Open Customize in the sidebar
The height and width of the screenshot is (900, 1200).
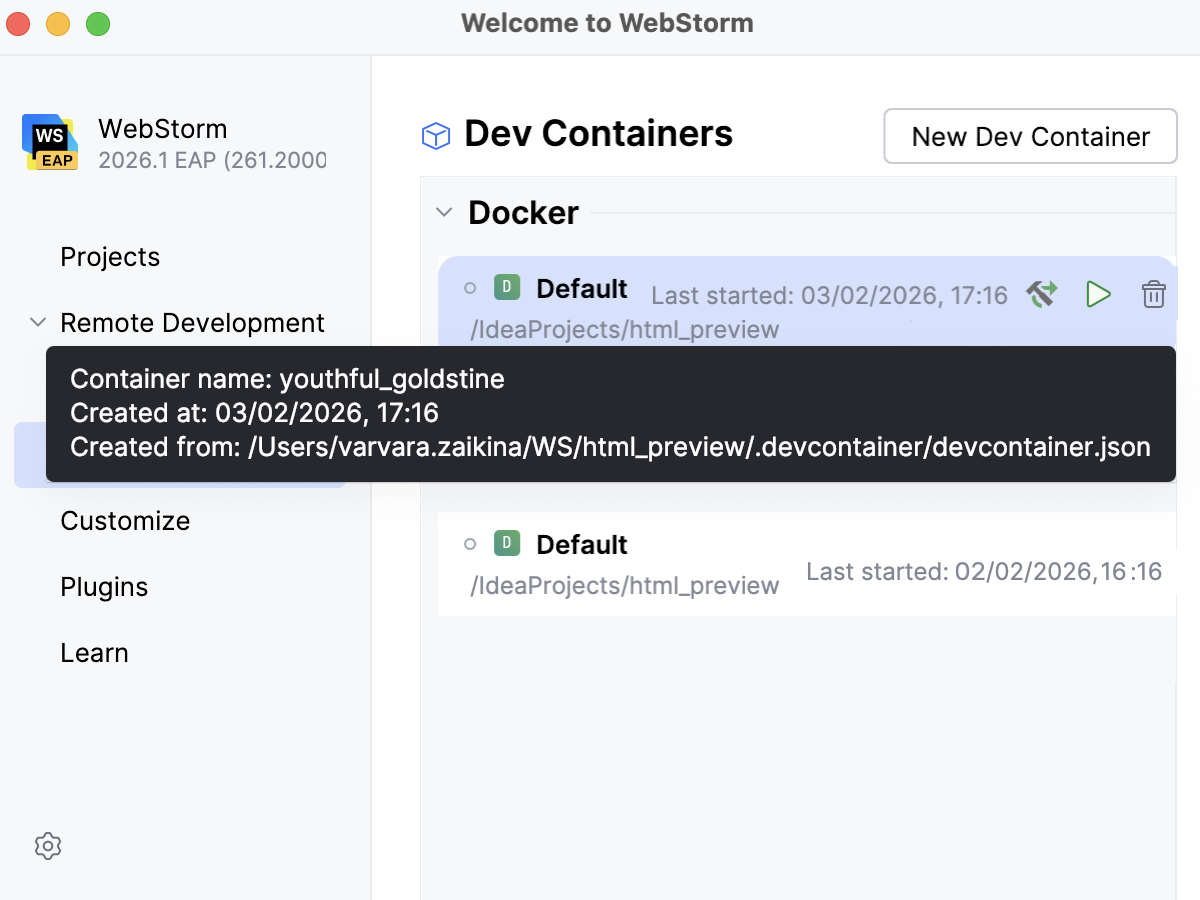pos(125,521)
